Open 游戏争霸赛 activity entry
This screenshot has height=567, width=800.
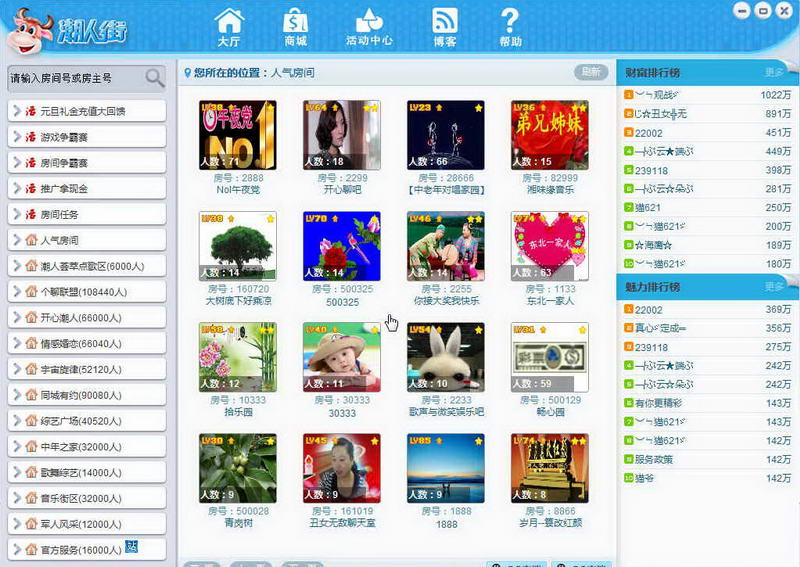point(87,137)
